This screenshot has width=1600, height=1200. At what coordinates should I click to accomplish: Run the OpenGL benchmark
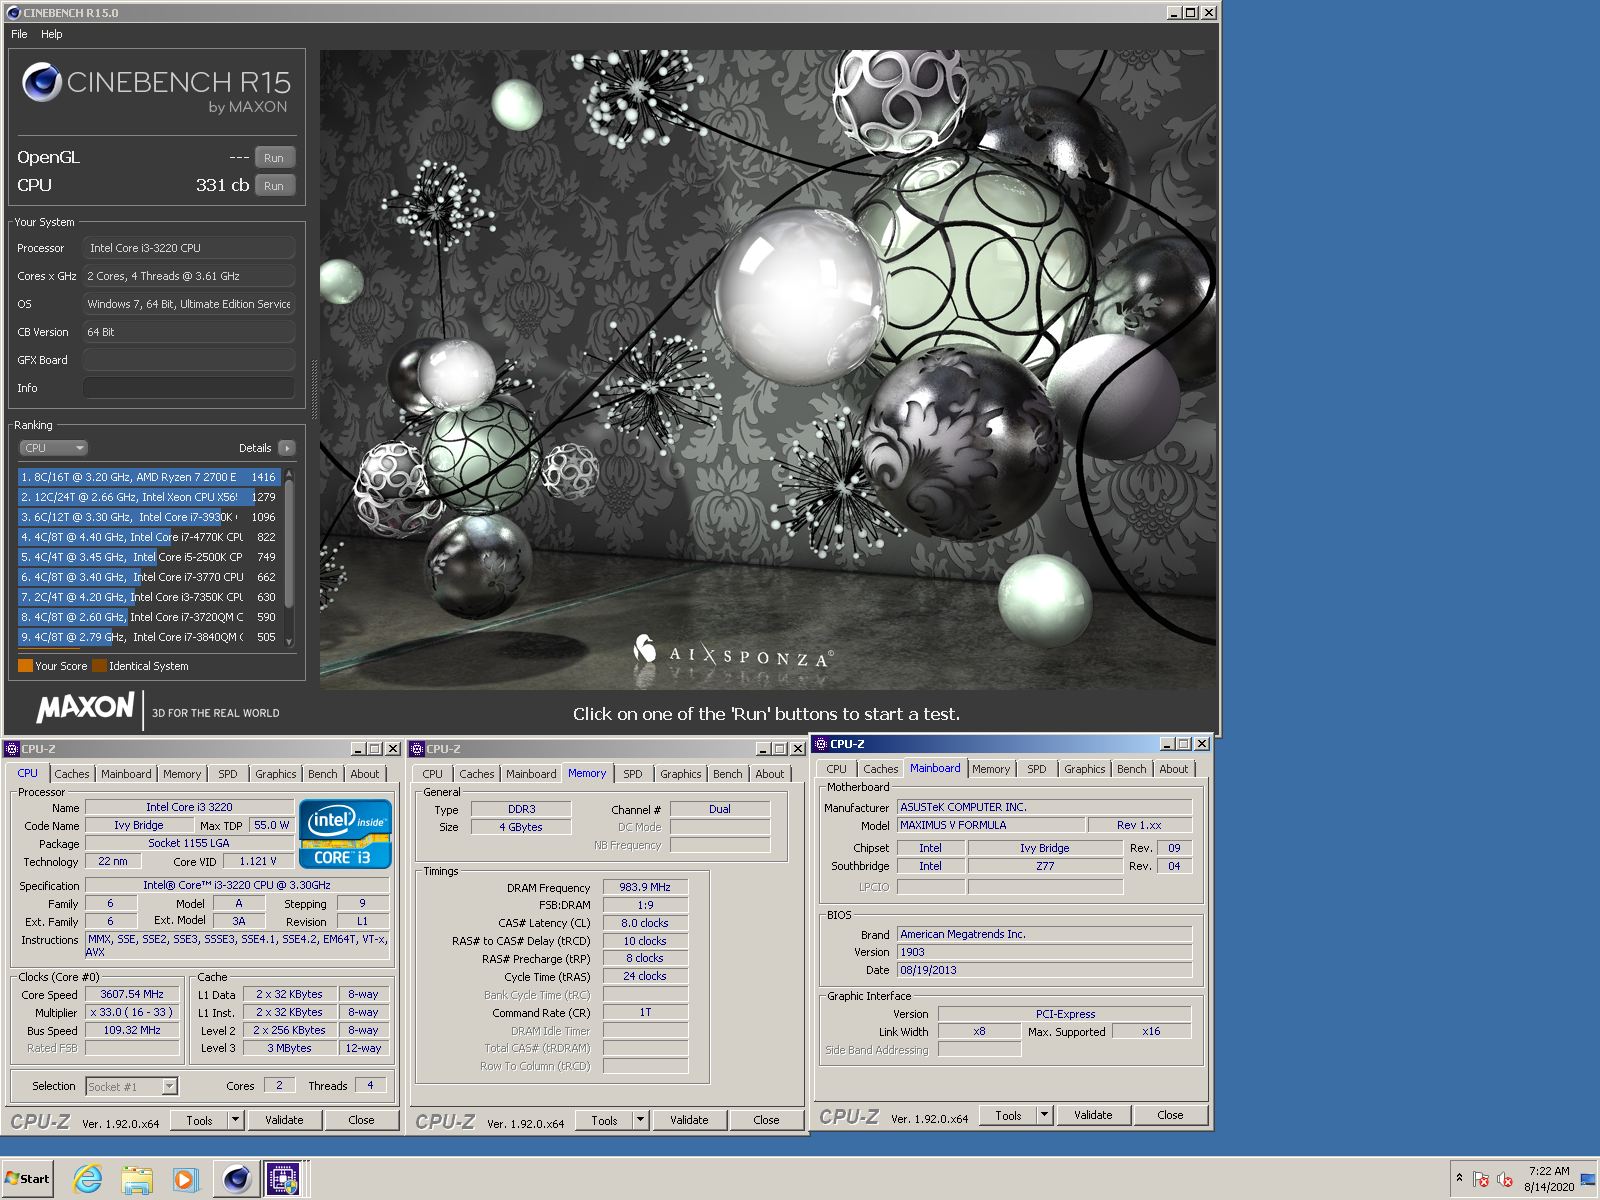click(x=274, y=158)
